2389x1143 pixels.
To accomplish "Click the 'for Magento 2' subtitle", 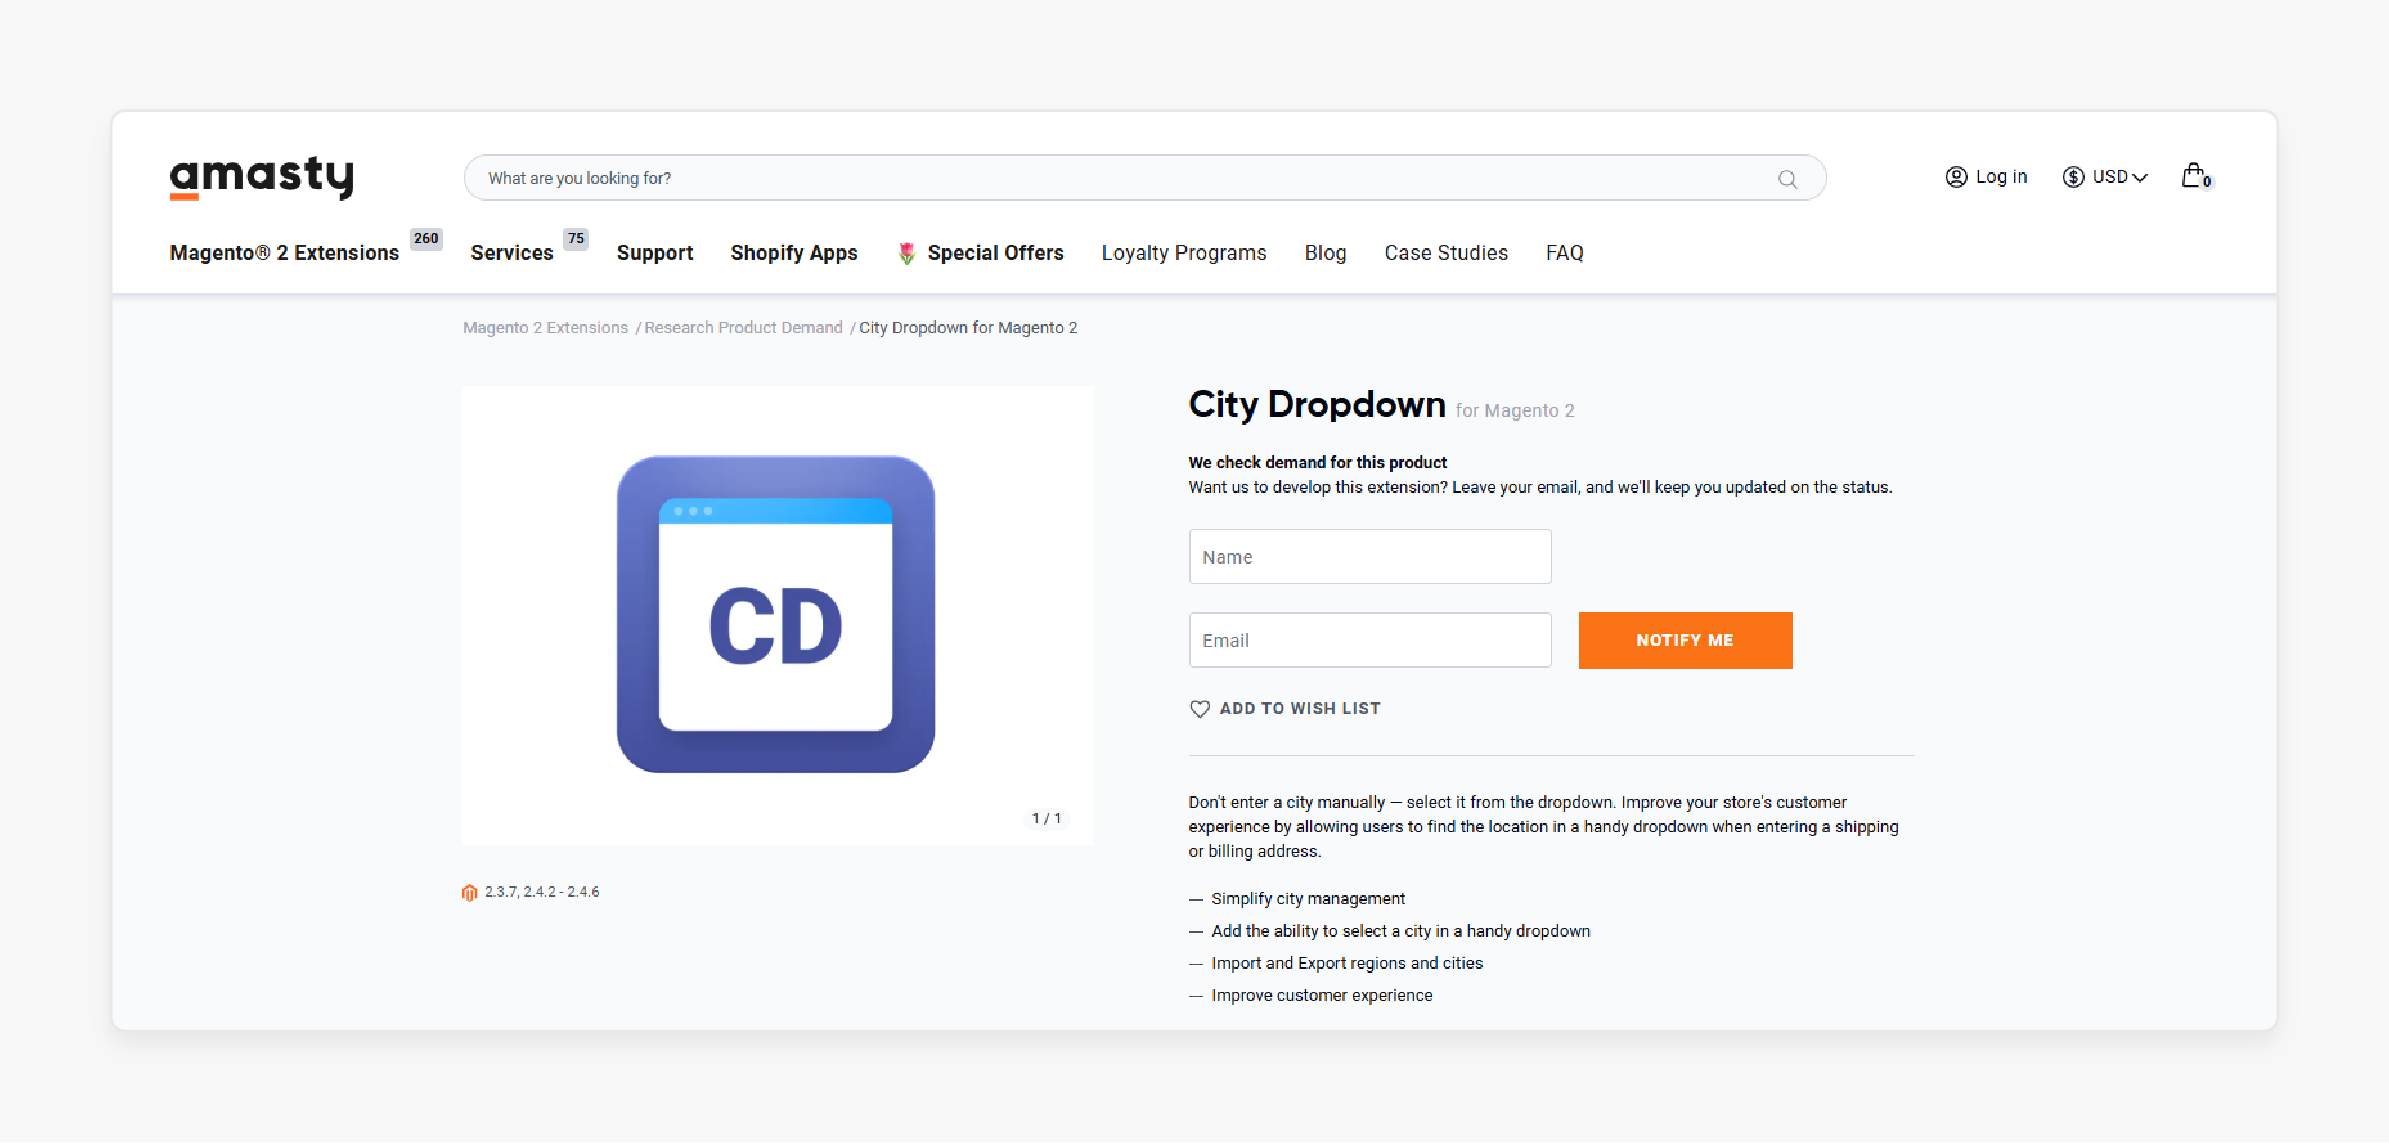I will coord(1514,411).
